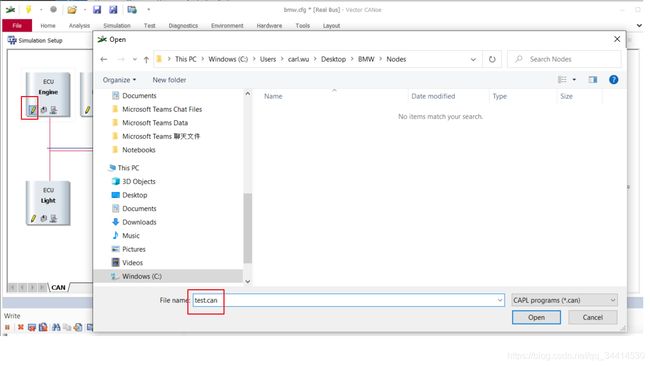The image size is (650, 366).
Task: Click the blue help question mark icon
Action: [x=614, y=80]
